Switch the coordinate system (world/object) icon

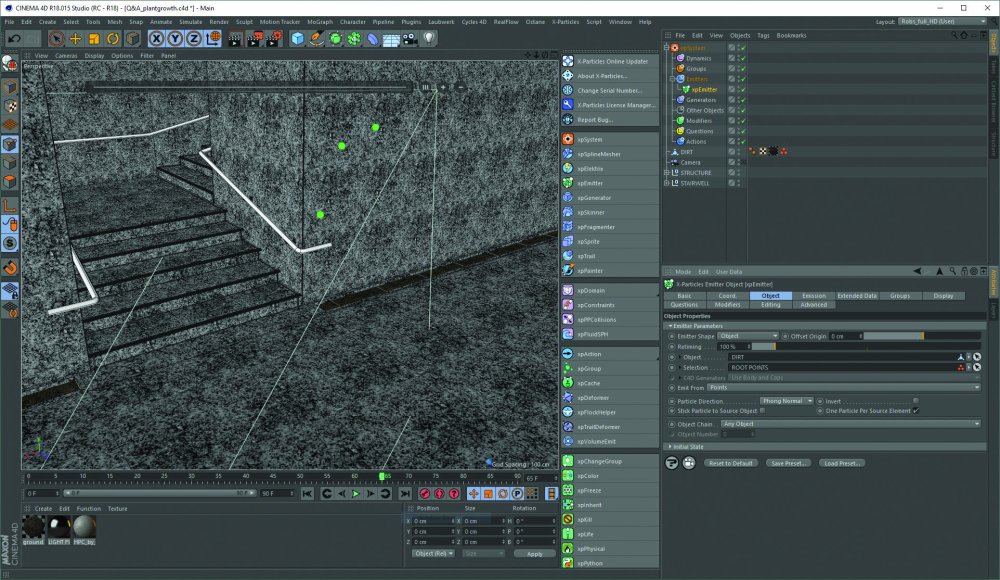click(213, 39)
